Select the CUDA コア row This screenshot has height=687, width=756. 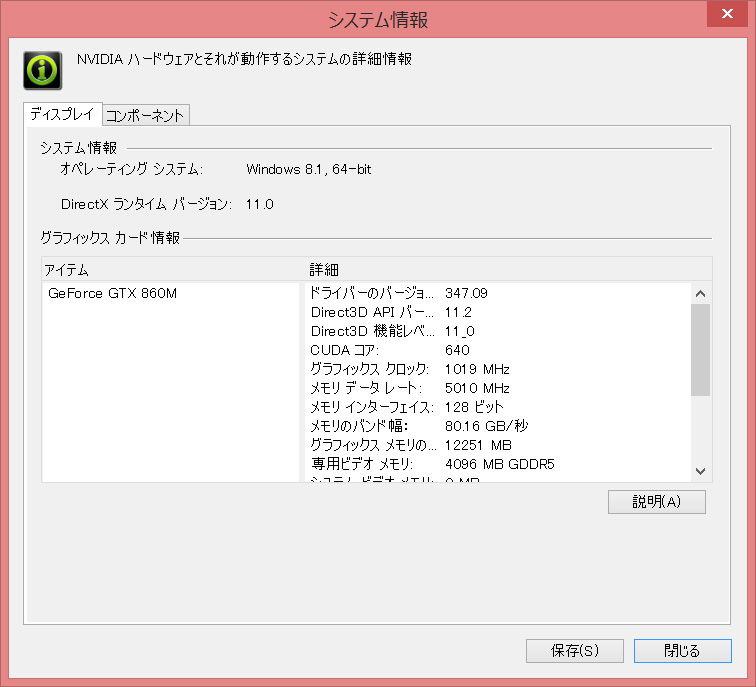499,350
